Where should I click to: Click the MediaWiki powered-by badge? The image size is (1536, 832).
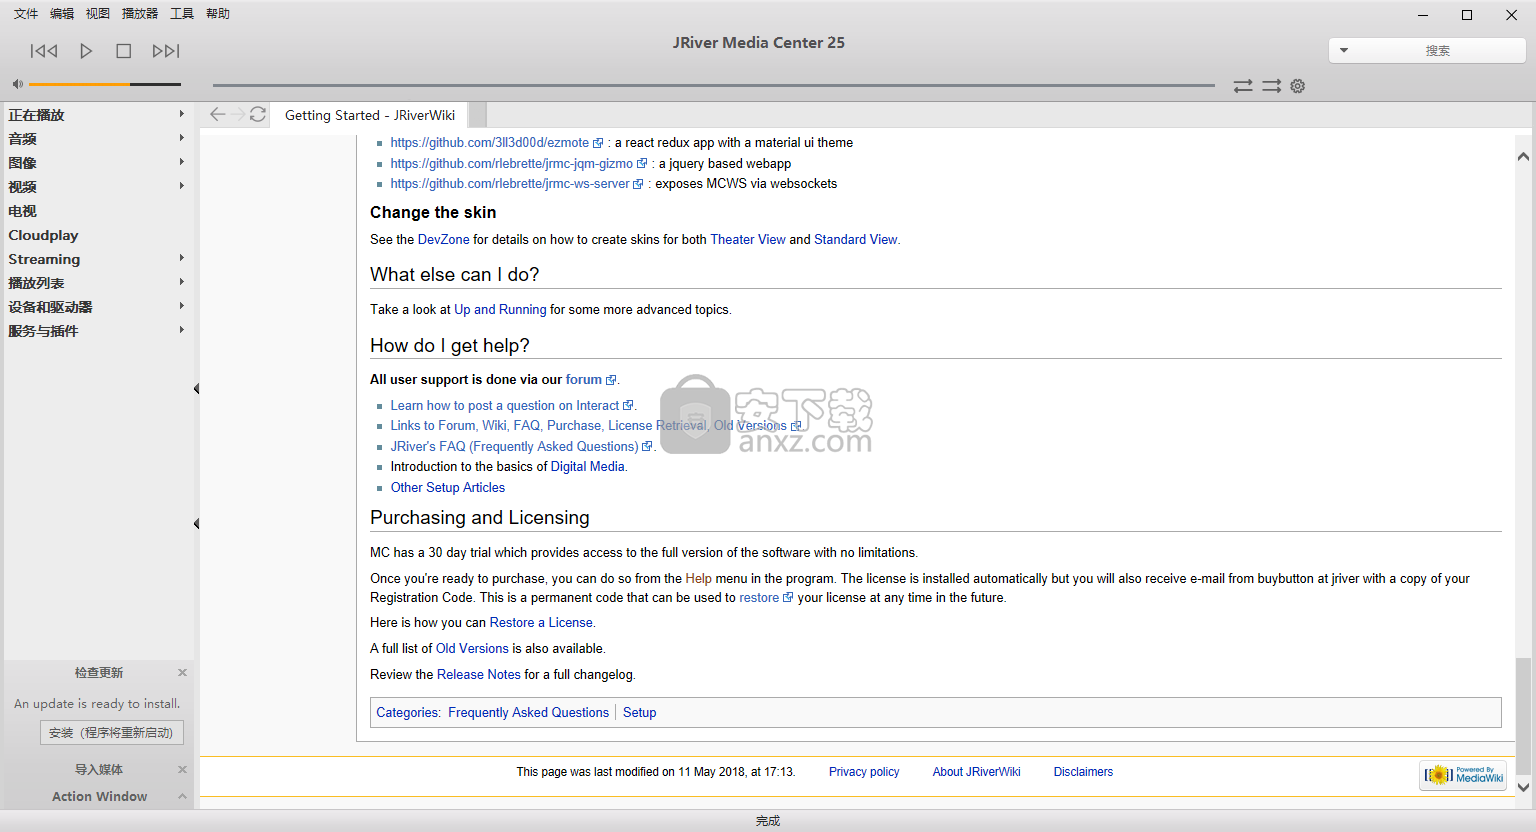pyautogui.click(x=1463, y=775)
